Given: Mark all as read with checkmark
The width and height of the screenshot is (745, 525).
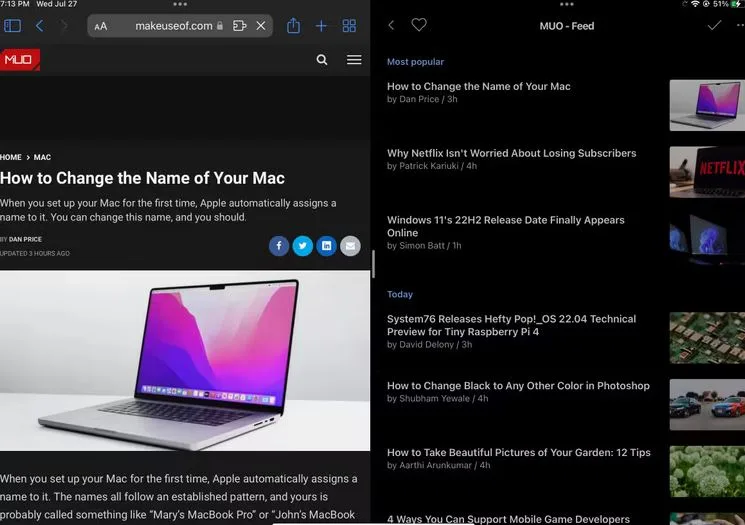Looking at the screenshot, I should [x=714, y=25].
